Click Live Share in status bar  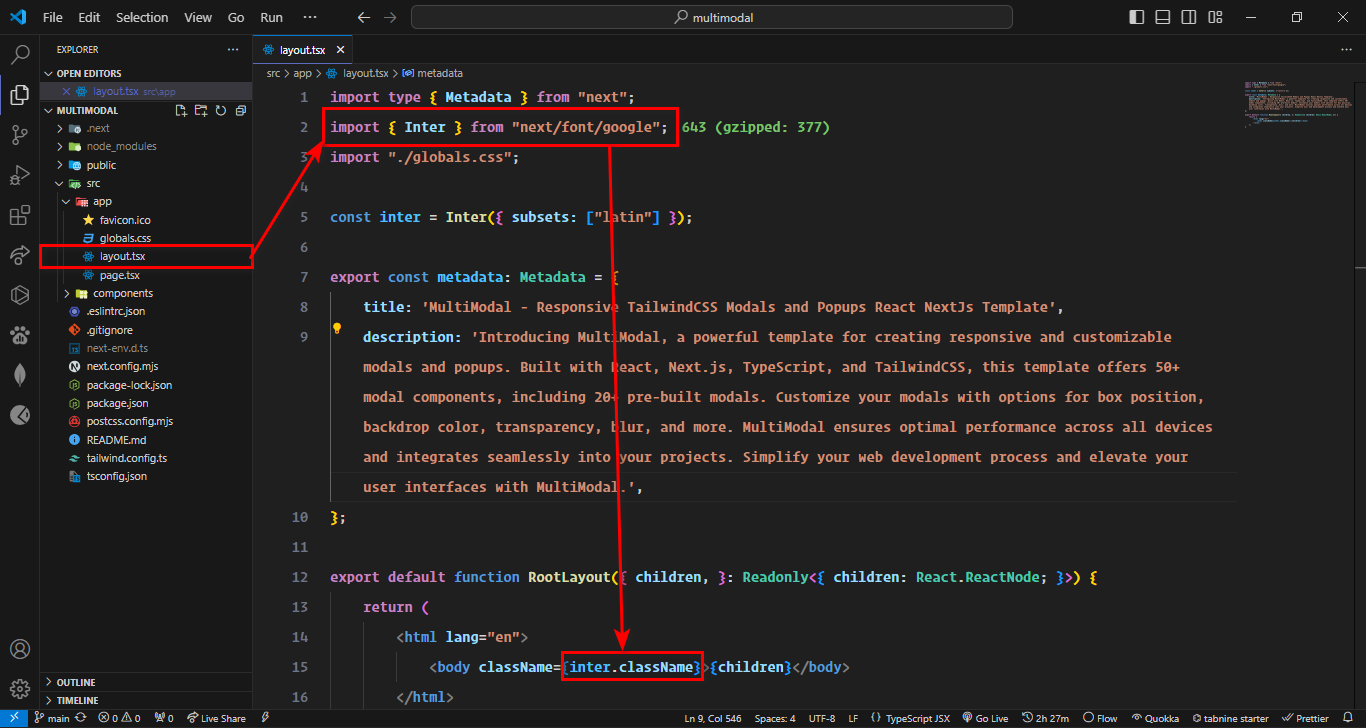[216, 718]
